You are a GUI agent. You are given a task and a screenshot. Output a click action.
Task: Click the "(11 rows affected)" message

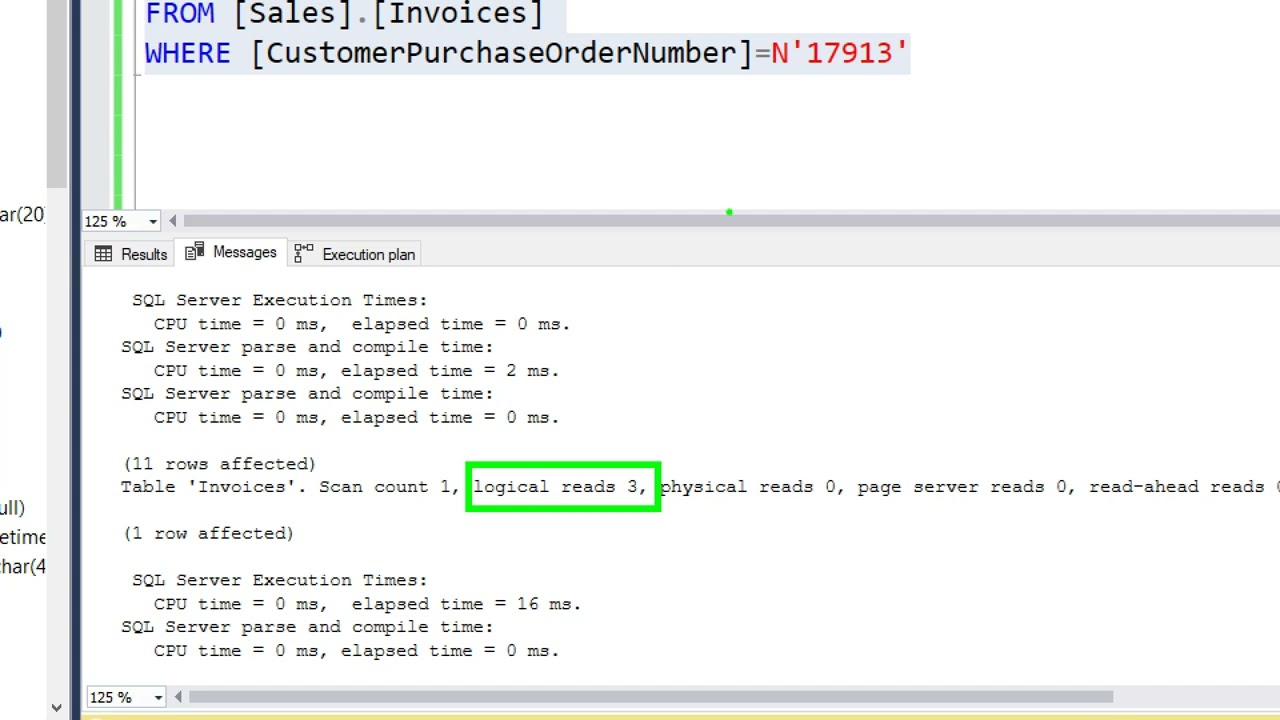pyautogui.click(x=219, y=464)
